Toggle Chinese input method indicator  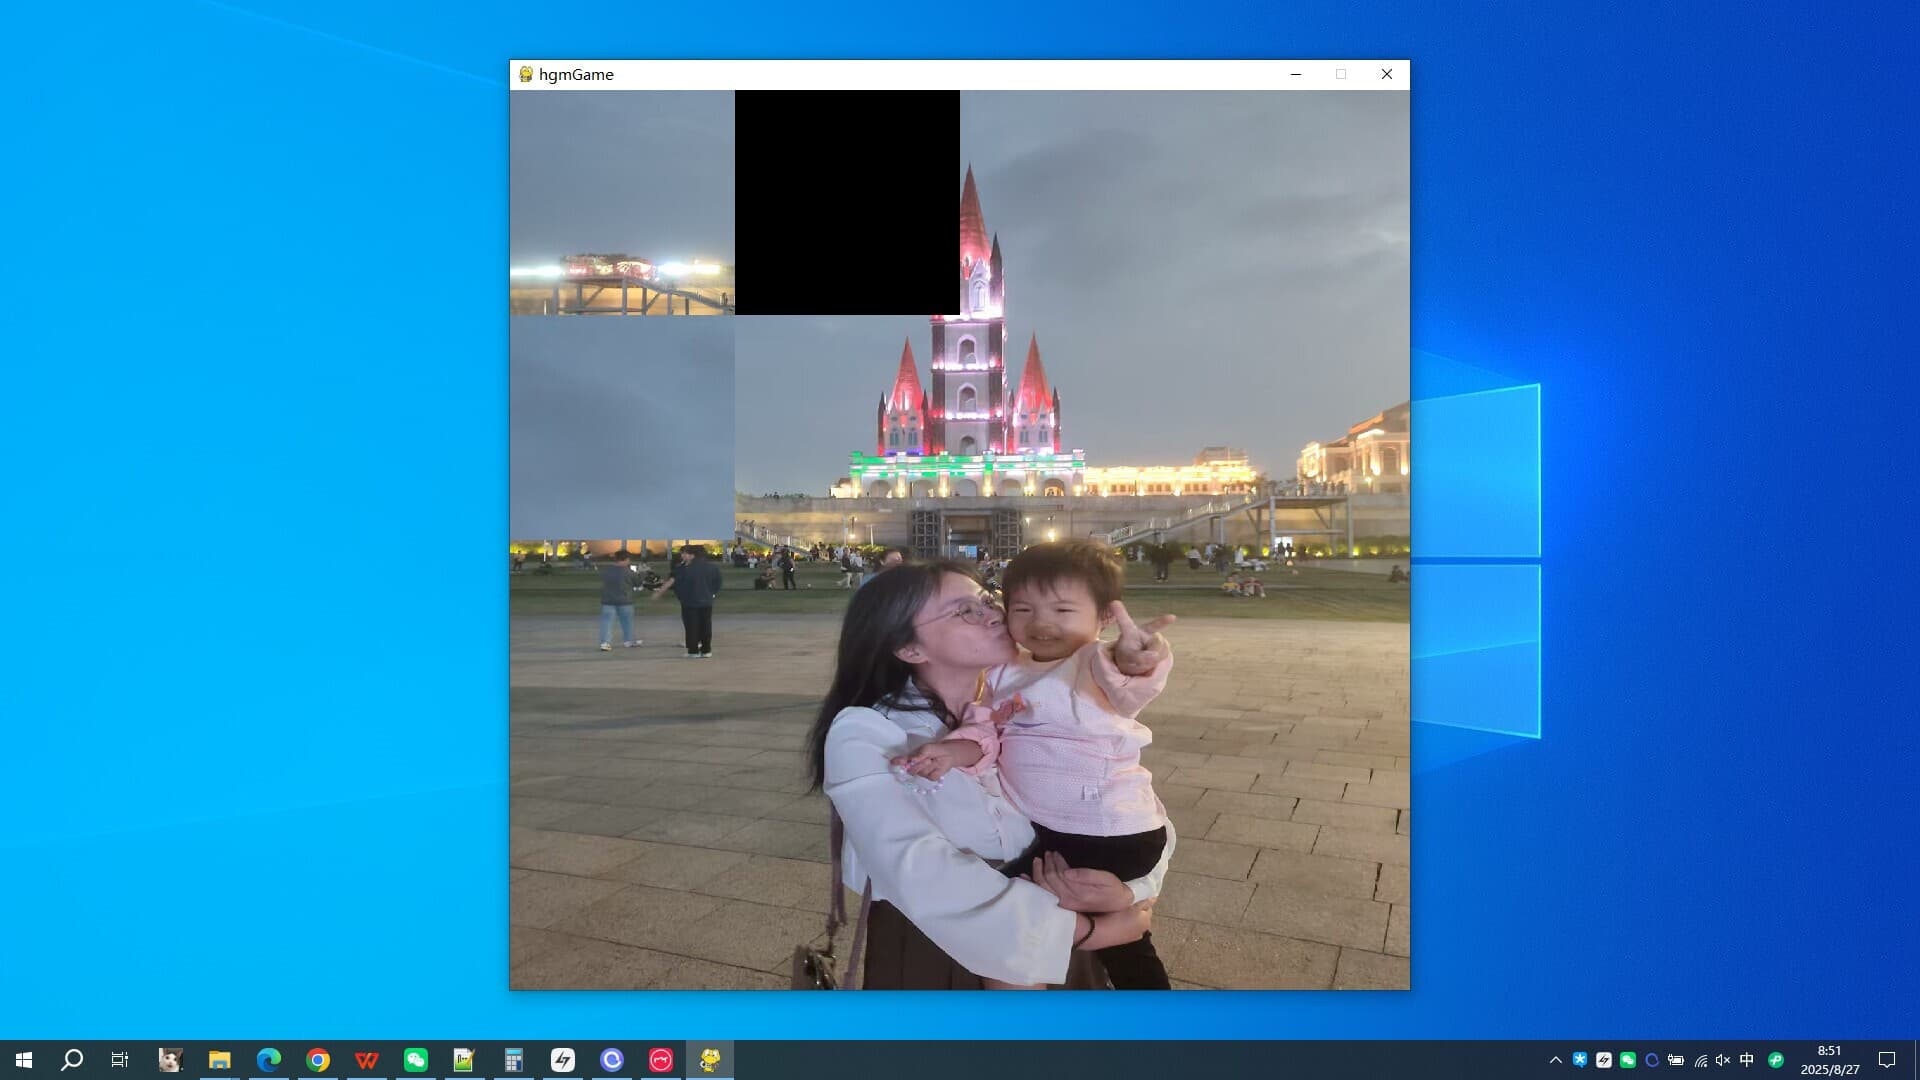point(1747,1060)
